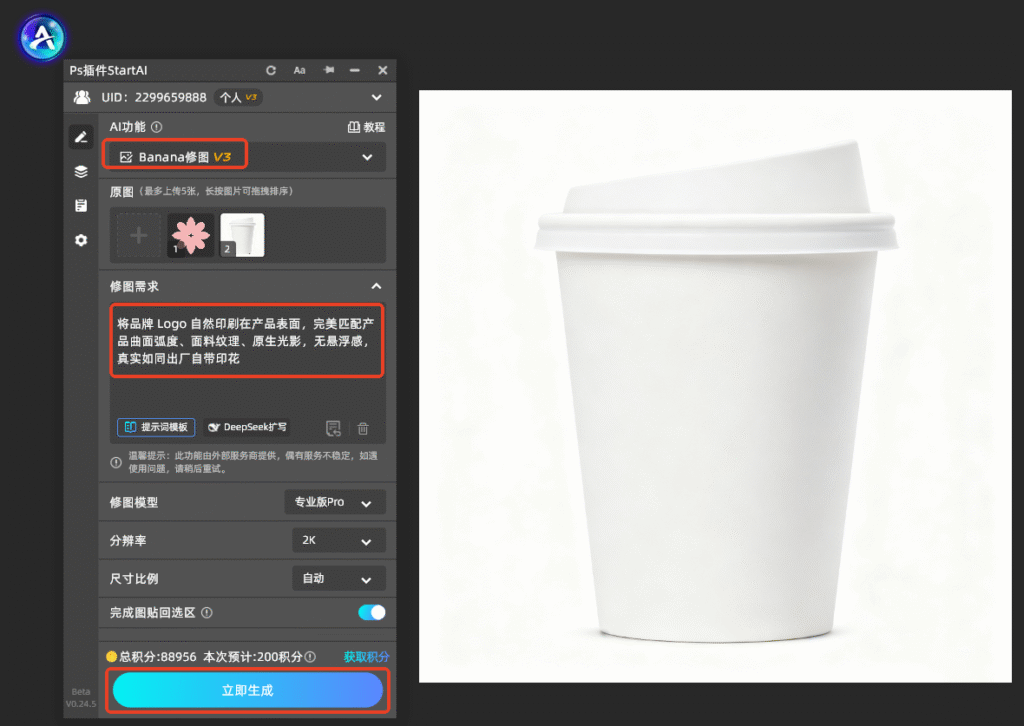Click the Aa font size icon

tap(299, 71)
